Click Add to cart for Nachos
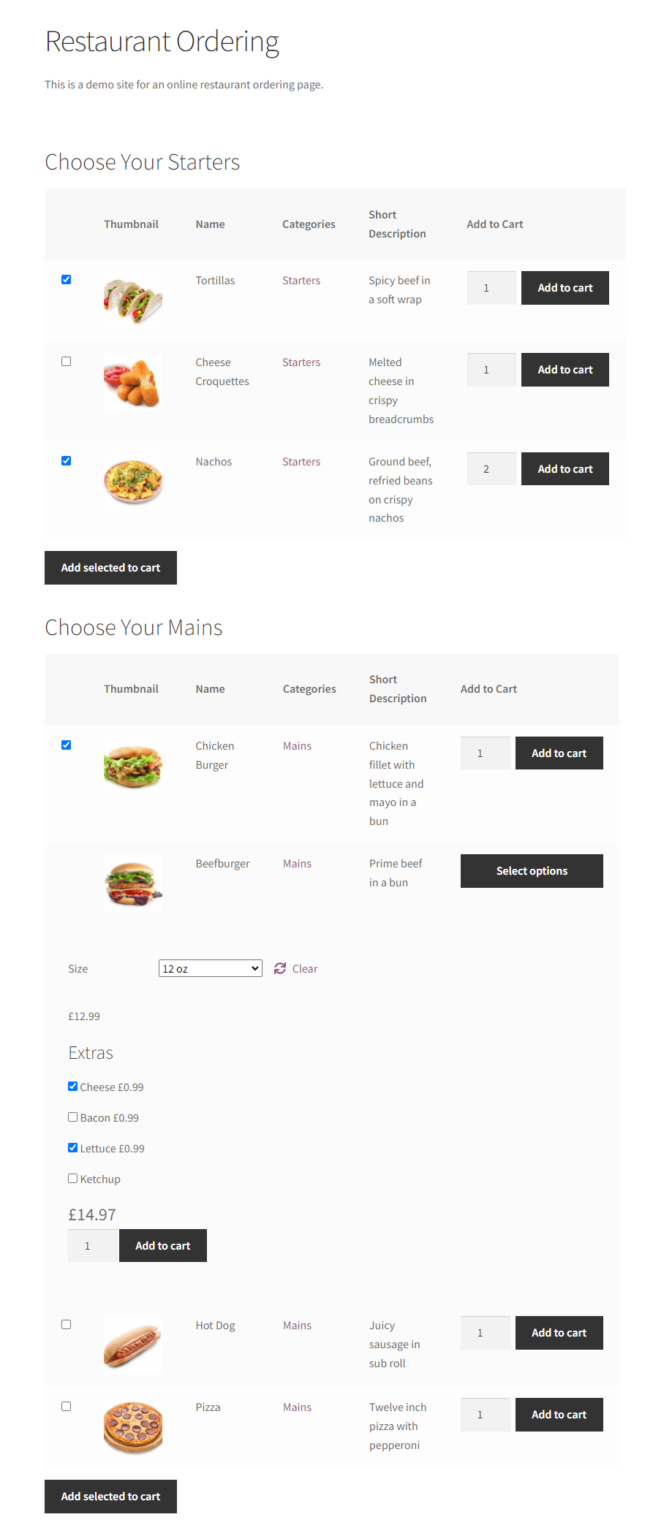 click(x=565, y=468)
